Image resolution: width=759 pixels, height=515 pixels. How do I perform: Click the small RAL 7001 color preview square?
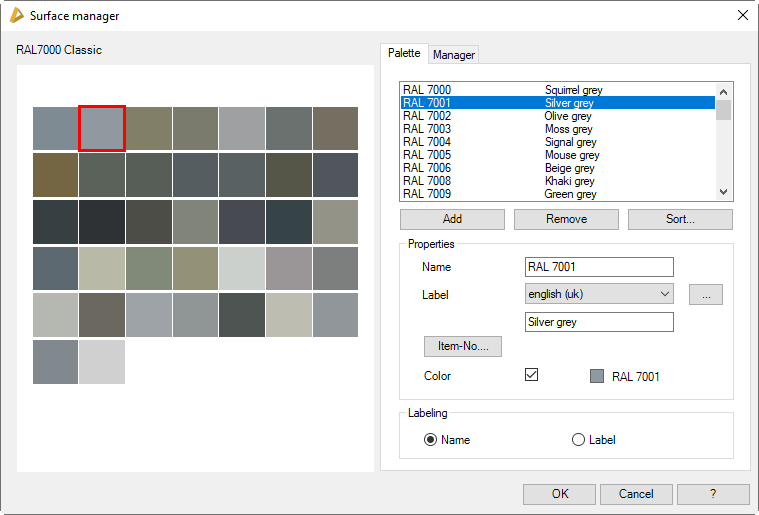597,376
